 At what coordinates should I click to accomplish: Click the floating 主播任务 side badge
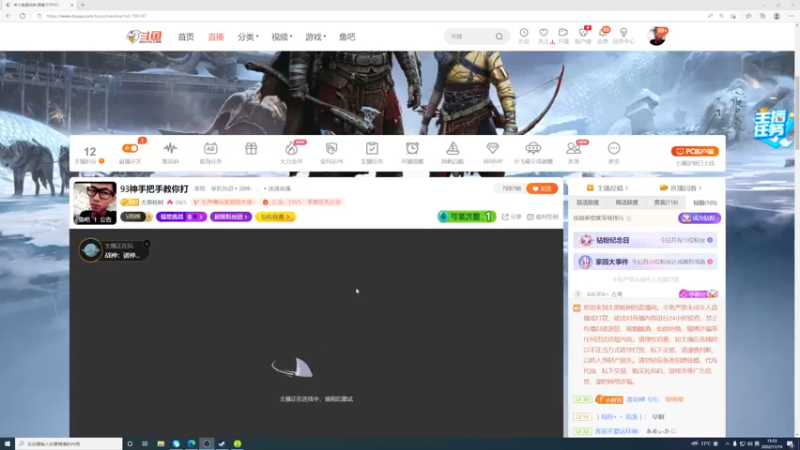773,128
